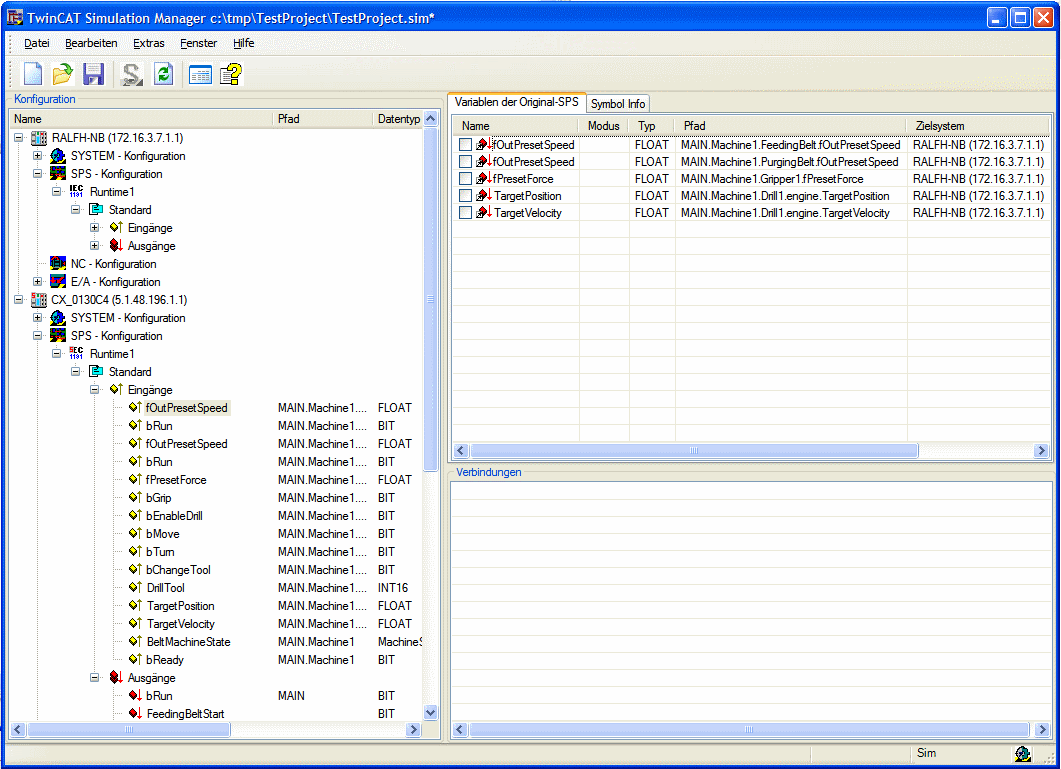Click the IEC Runtime1 icon under RALFH-NB
The image size is (1061, 769).
(x=76, y=192)
